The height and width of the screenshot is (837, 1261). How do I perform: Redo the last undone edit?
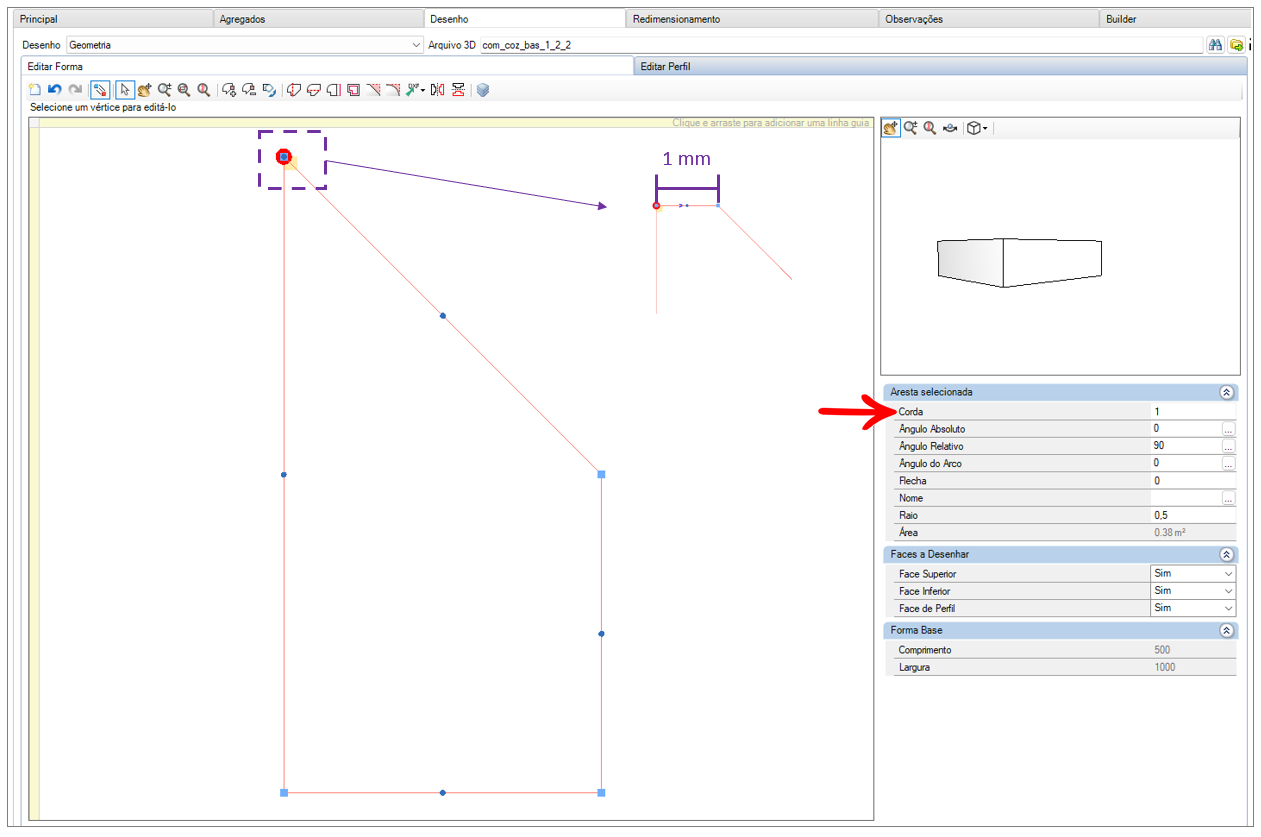(x=75, y=90)
